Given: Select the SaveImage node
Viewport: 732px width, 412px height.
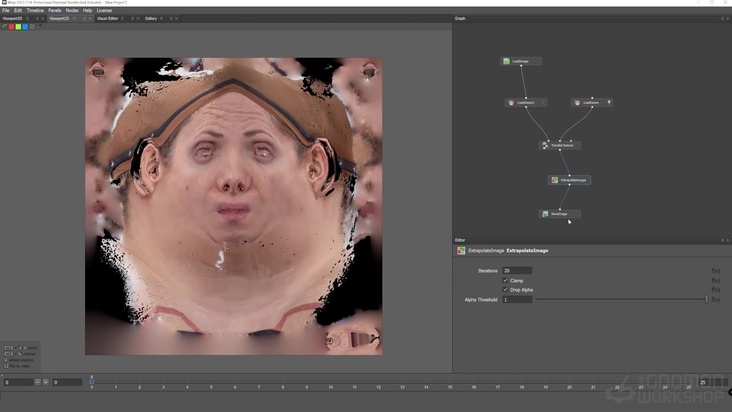Looking at the screenshot, I should [560, 214].
